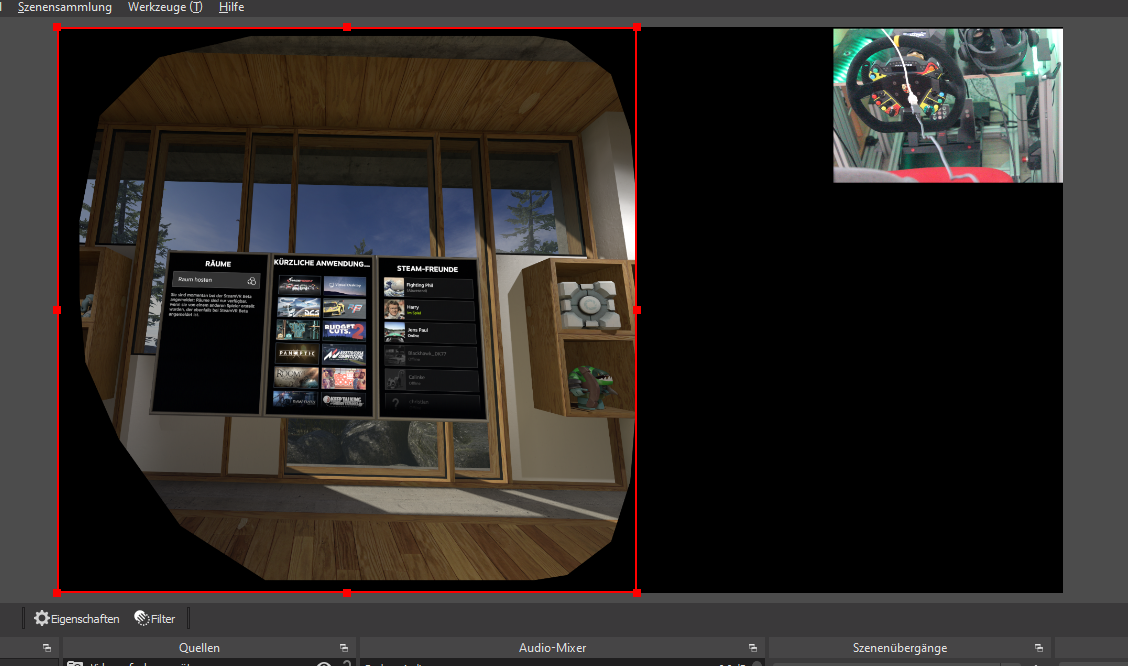Click the Filter button
The image size is (1128, 666).
pos(155,618)
